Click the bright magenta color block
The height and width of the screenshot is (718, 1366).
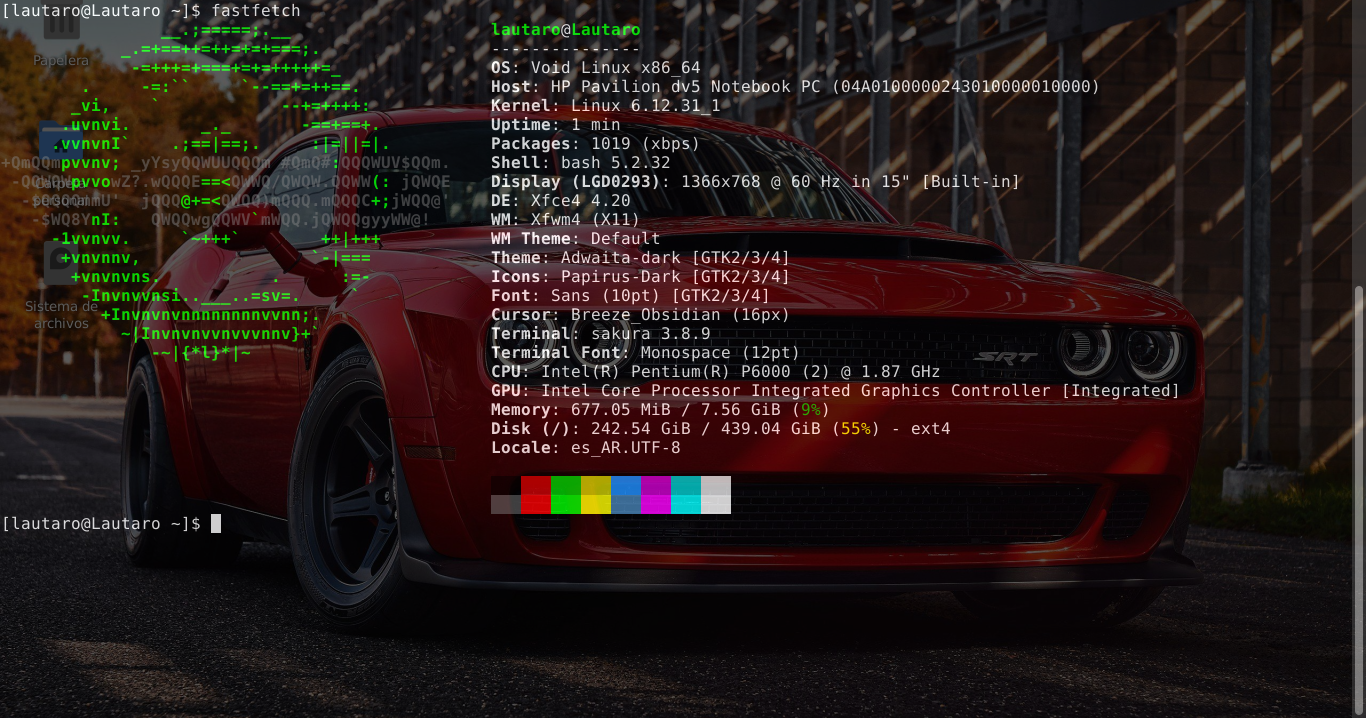(x=656, y=504)
